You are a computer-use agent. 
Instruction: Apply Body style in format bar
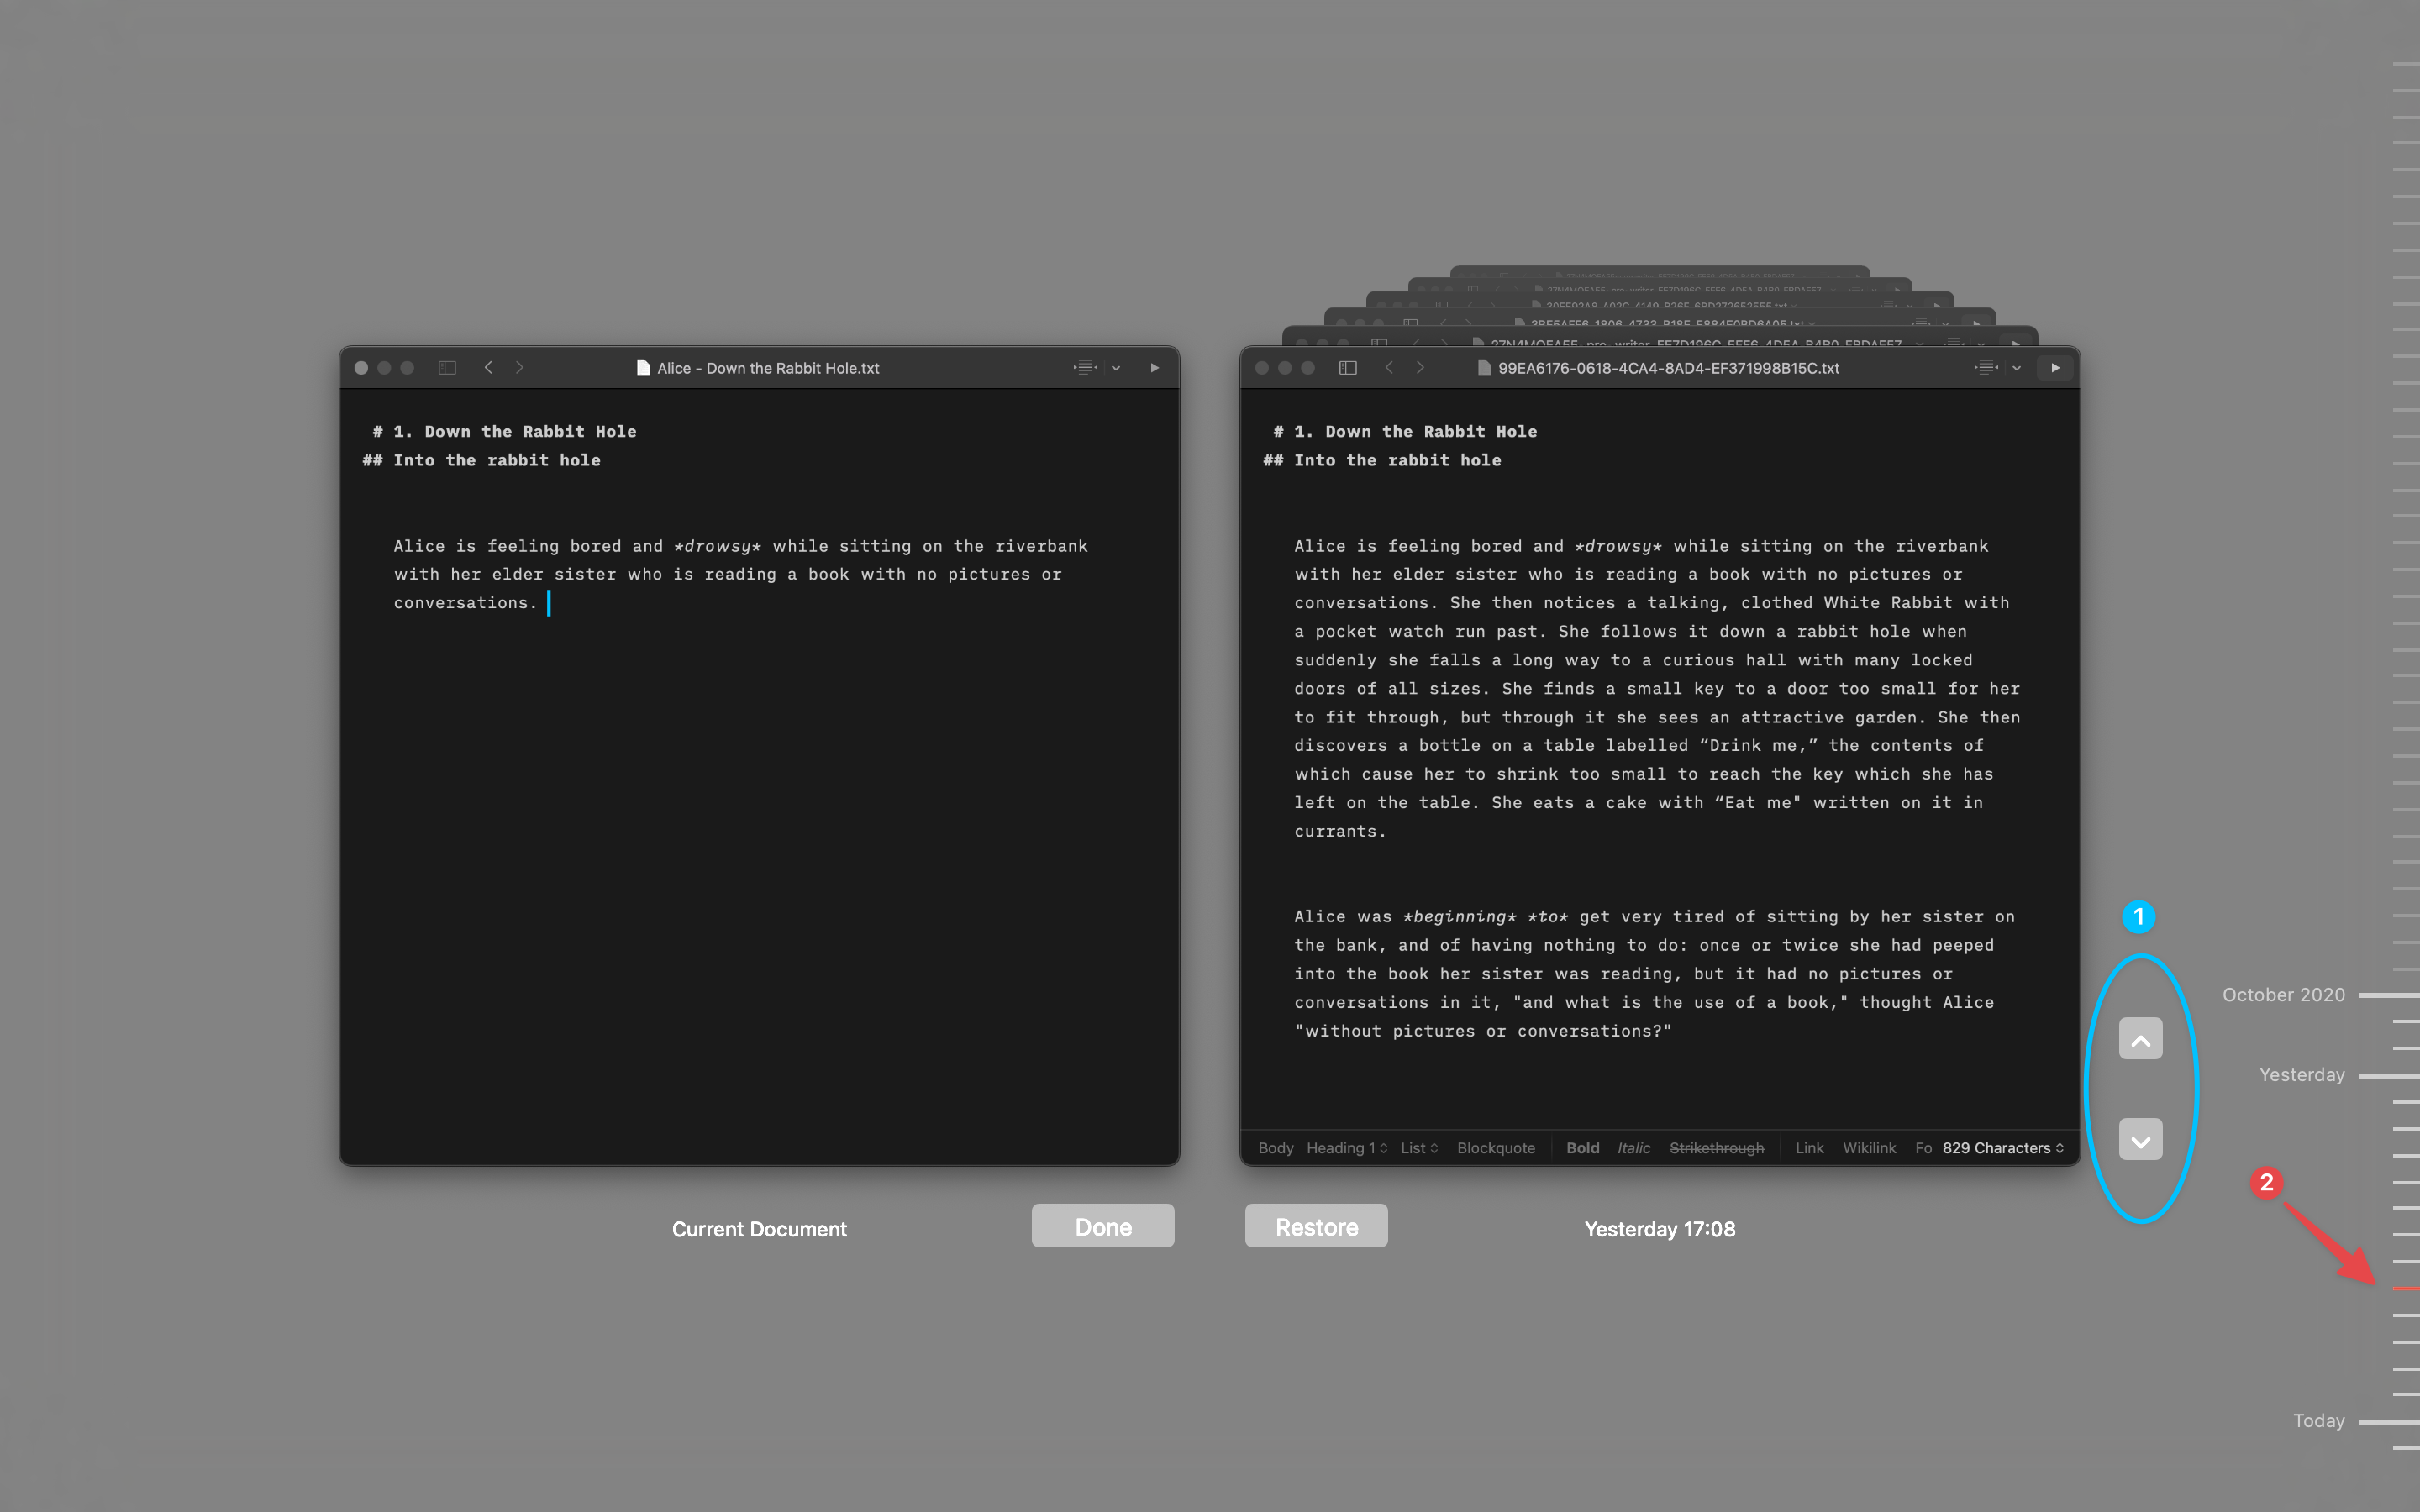(1275, 1148)
